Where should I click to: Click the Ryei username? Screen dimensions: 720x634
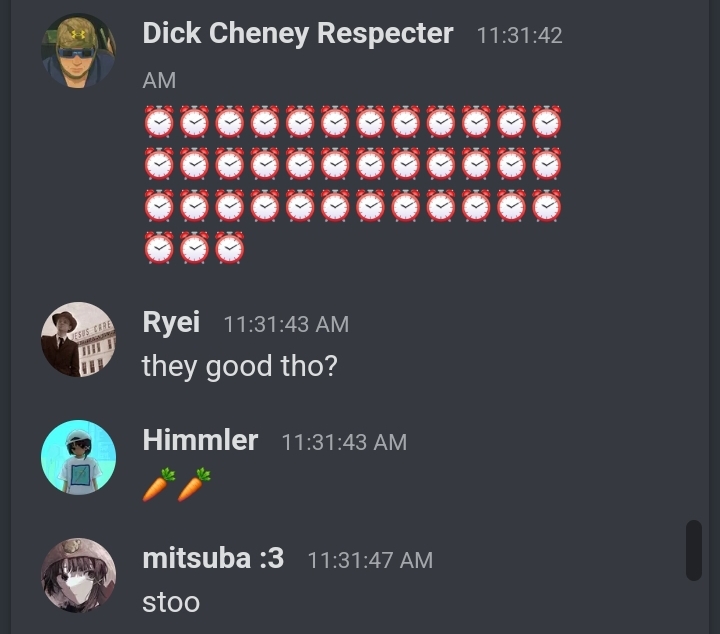click(171, 322)
